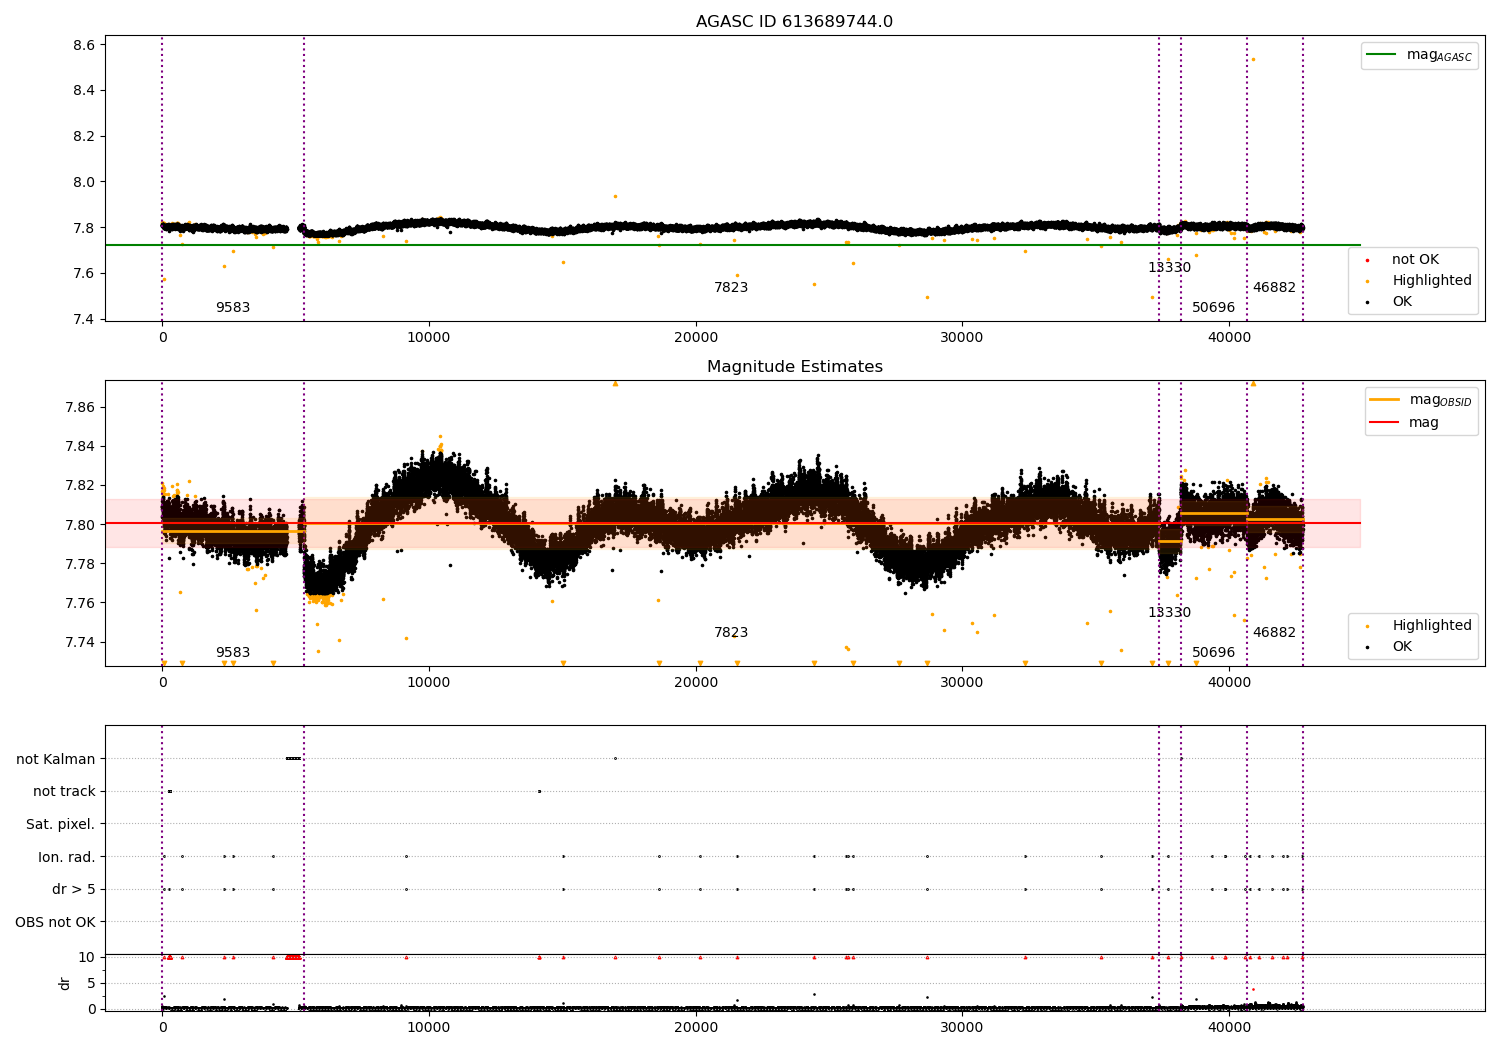Click obsid label 46882 in top plot
Image resolution: width=1500 pixels, height=1050 pixels.
click(1274, 288)
